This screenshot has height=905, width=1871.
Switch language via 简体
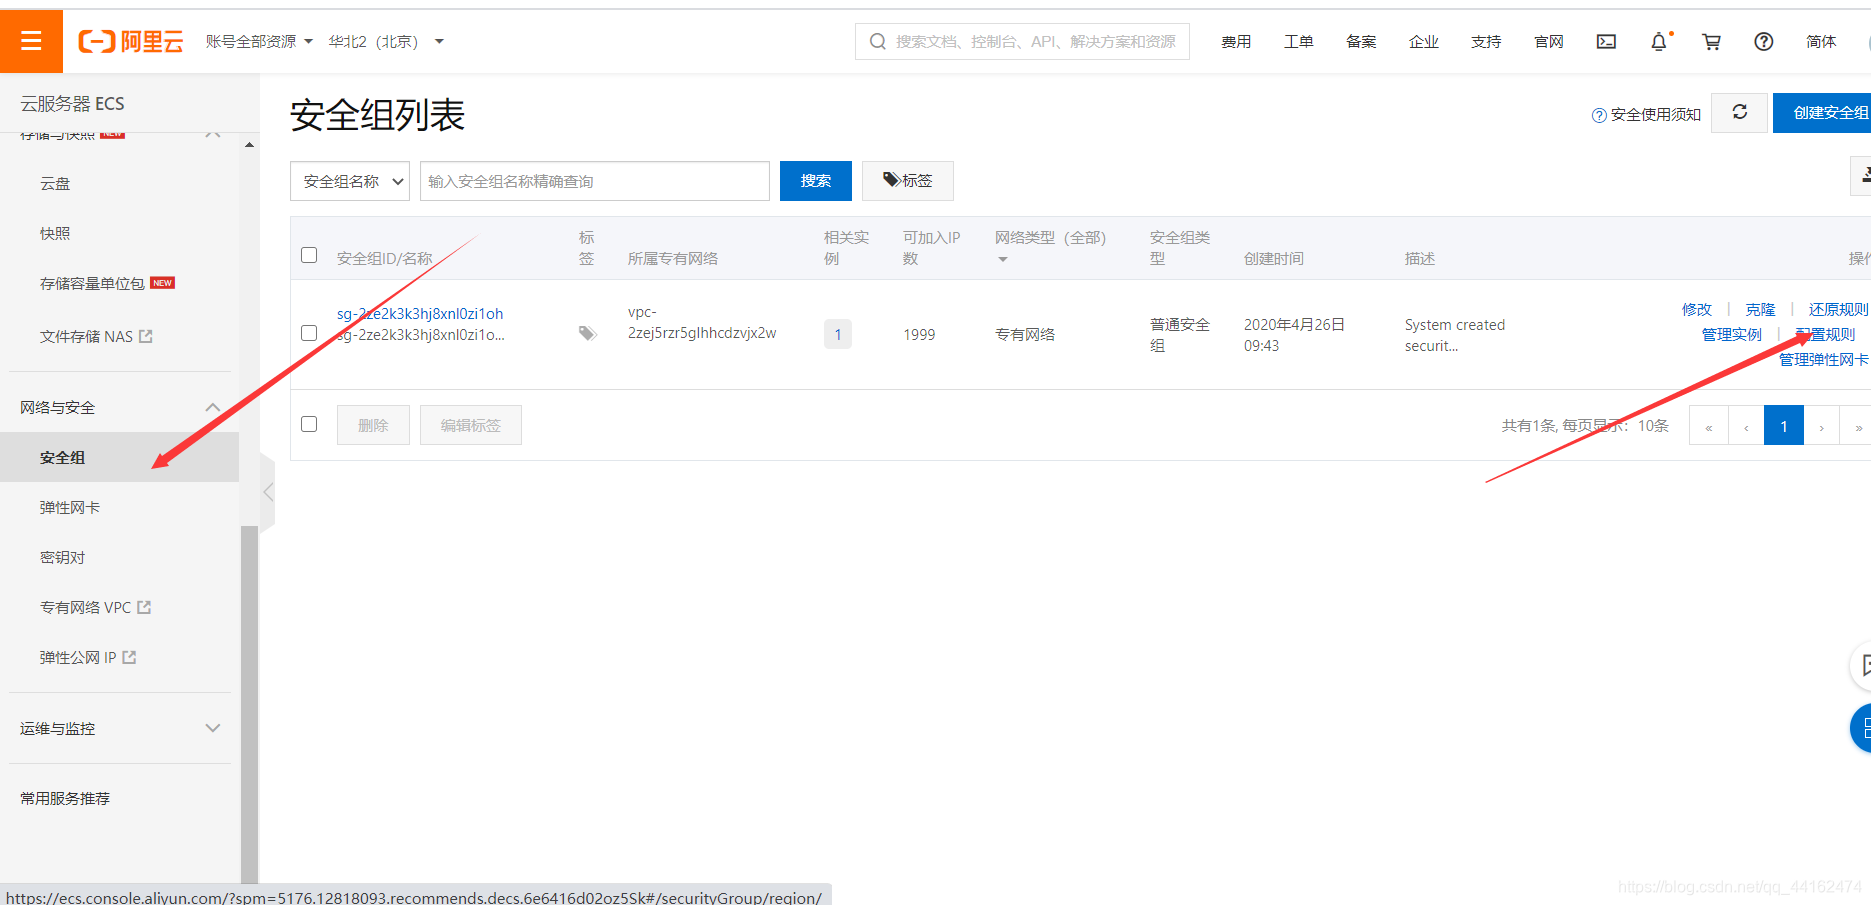[1821, 41]
